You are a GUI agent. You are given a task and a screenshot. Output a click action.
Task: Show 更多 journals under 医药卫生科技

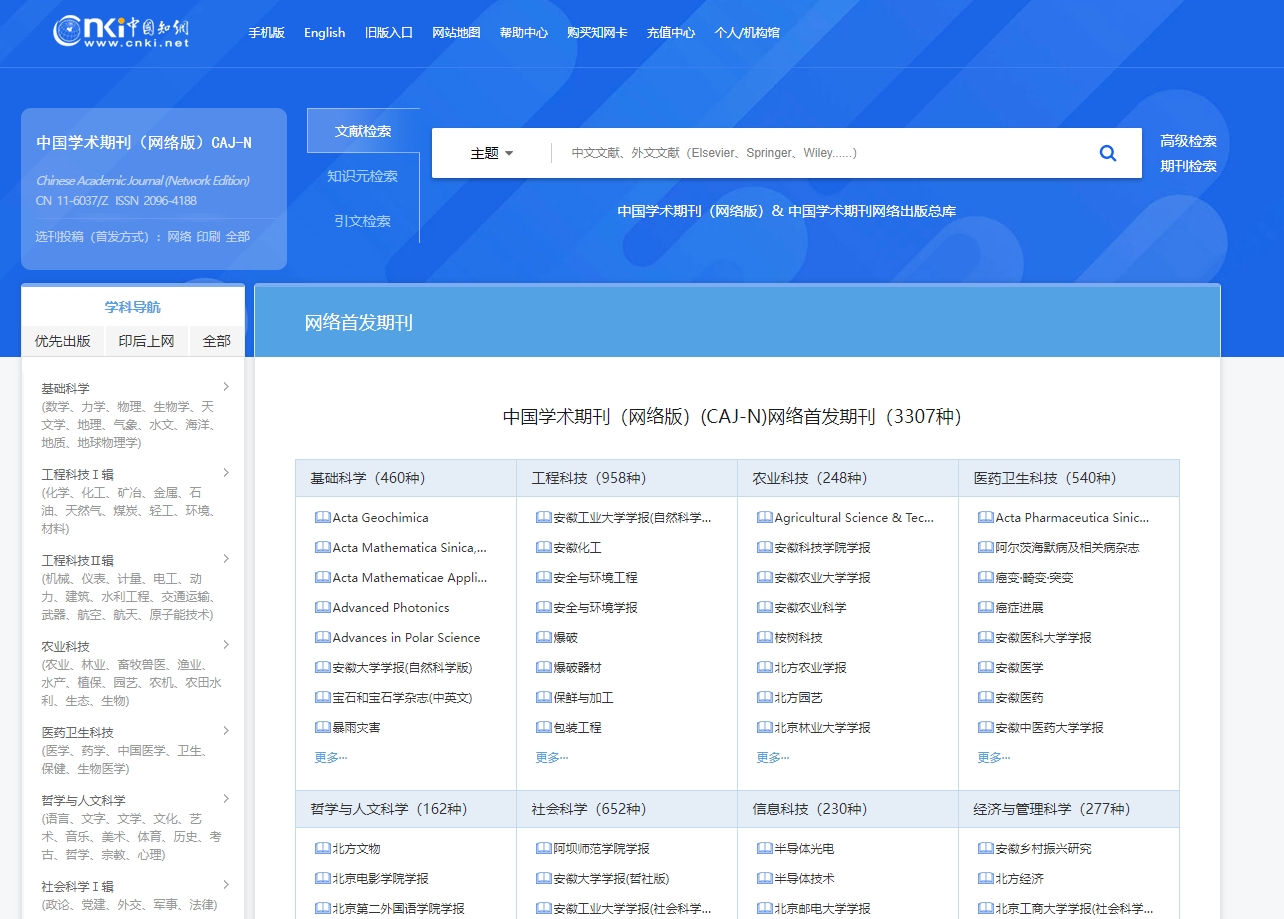coord(994,757)
